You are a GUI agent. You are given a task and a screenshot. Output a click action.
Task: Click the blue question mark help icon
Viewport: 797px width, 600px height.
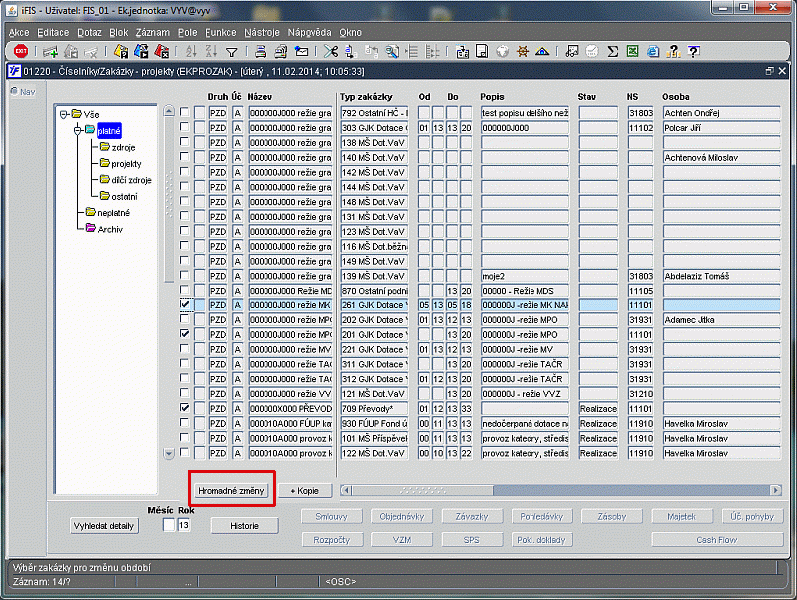click(x=693, y=51)
